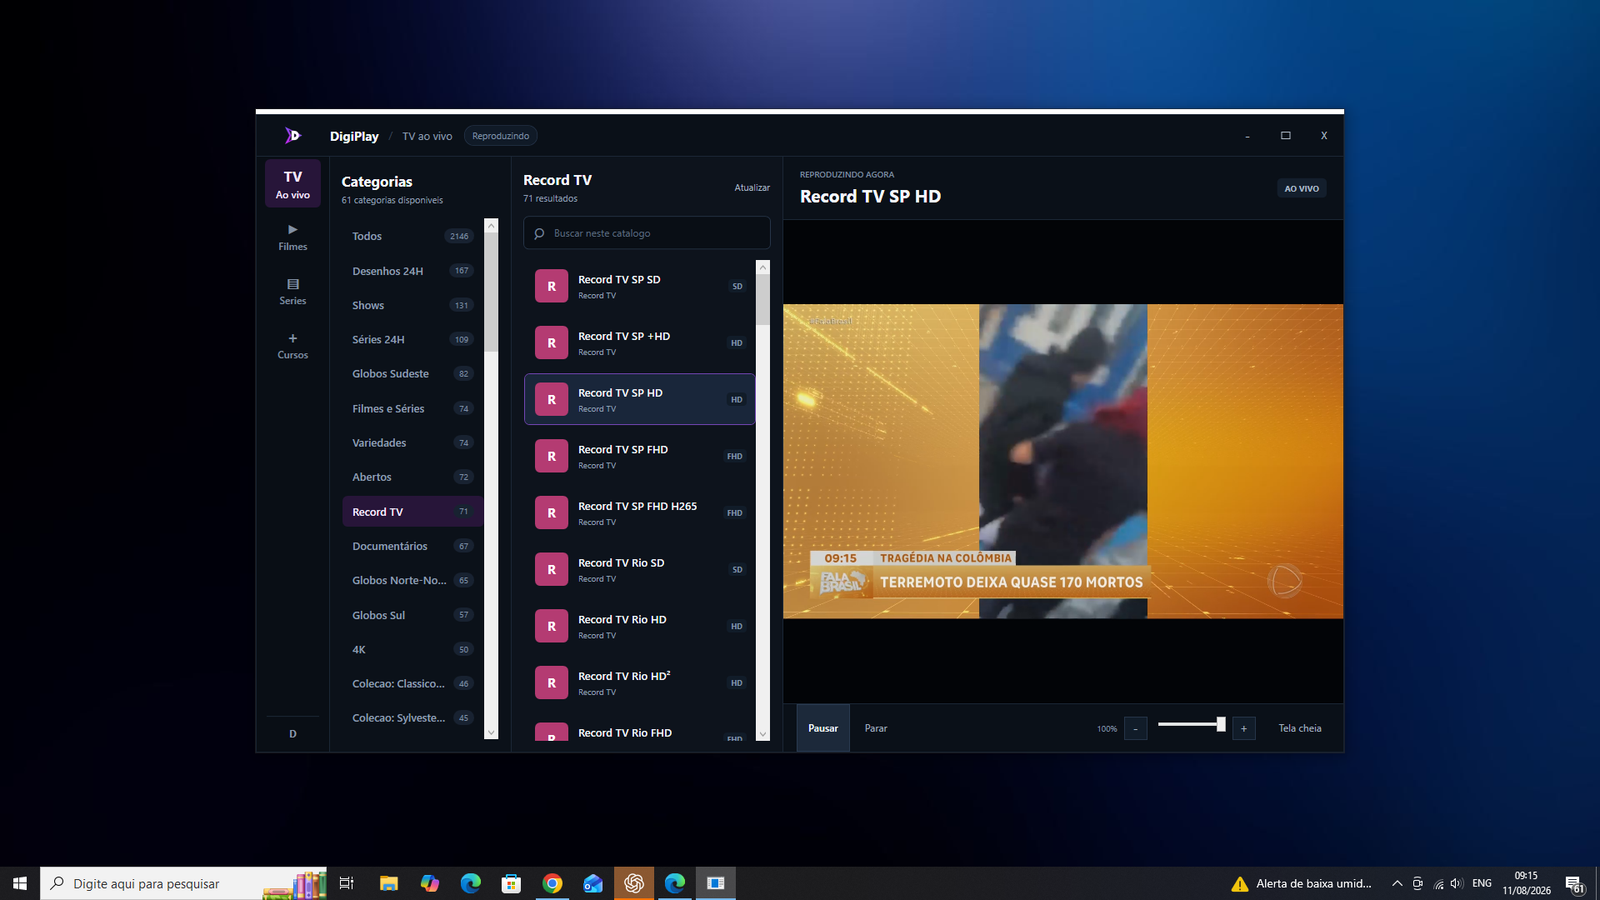1600x900 pixels.
Task: Select the Todos category
Action: click(412, 236)
